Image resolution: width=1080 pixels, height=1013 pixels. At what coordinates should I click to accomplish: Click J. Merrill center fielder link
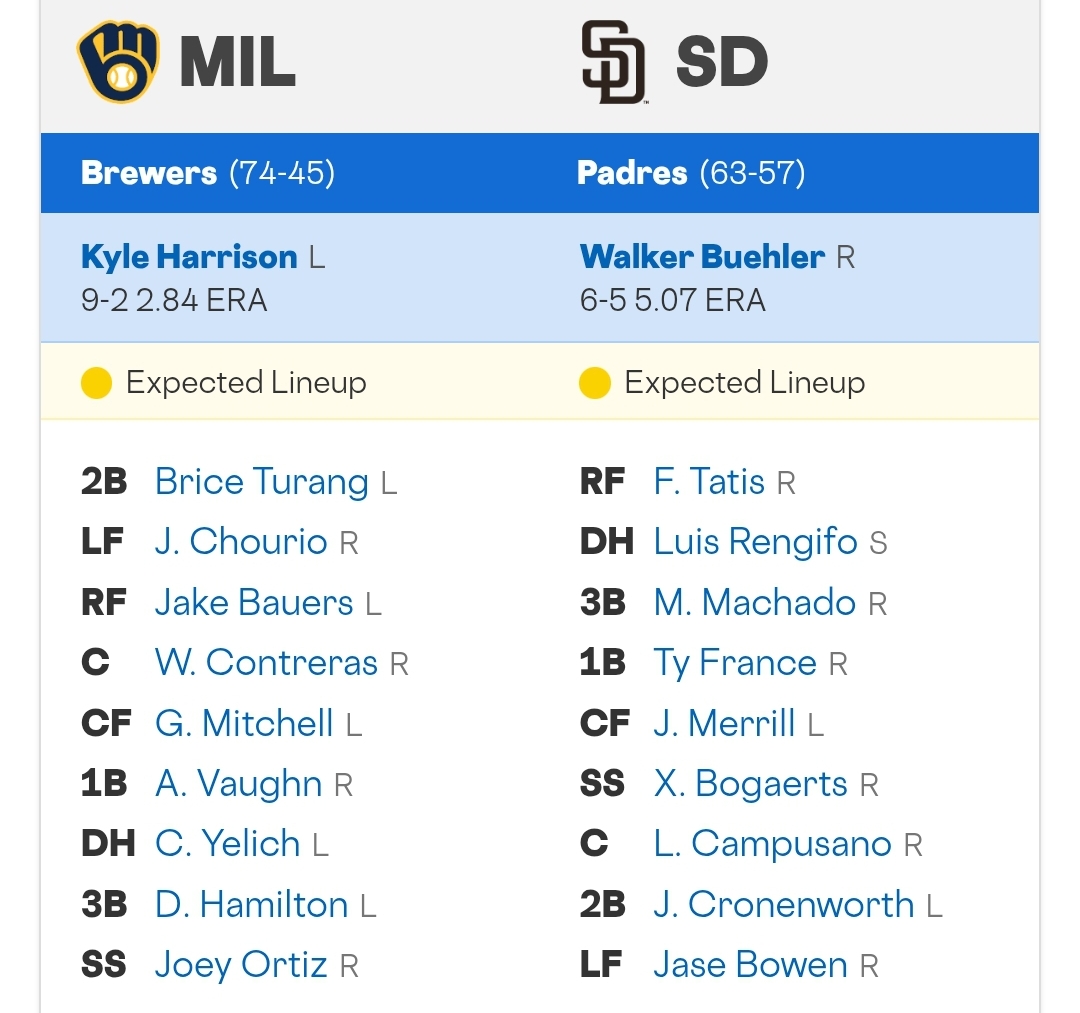(725, 724)
